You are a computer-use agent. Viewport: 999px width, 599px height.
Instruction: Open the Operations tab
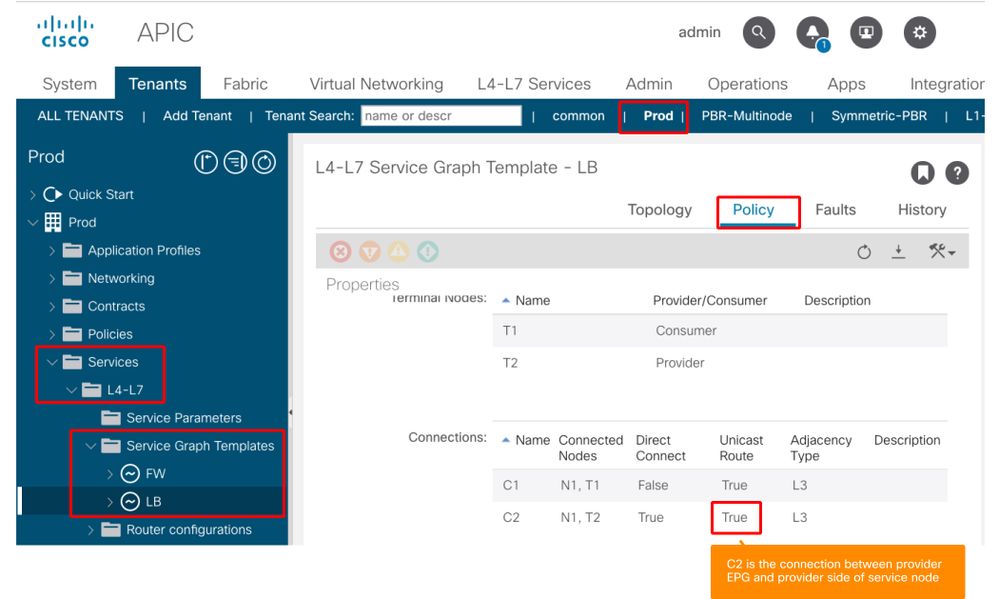747,84
